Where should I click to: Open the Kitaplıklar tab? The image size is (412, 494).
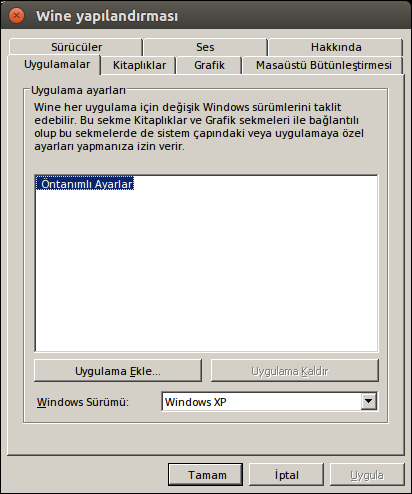(x=139, y=65)
